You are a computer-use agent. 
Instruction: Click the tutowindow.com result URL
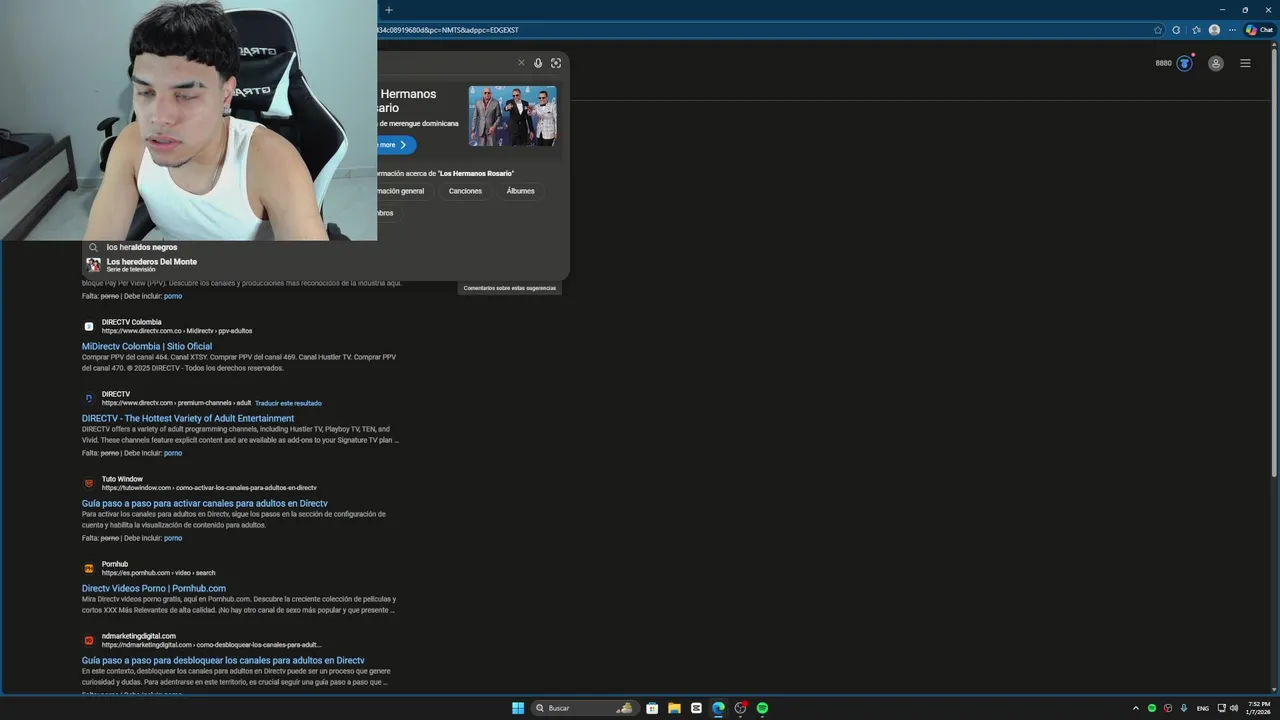209,488
